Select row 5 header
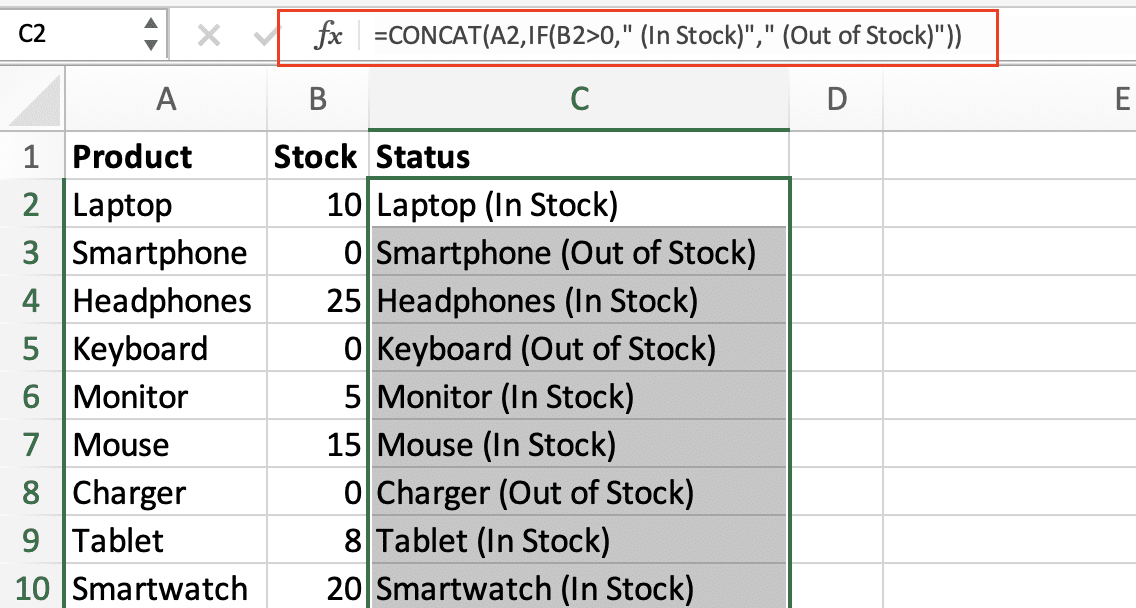 pyautogui.click(x=32, y=349)
